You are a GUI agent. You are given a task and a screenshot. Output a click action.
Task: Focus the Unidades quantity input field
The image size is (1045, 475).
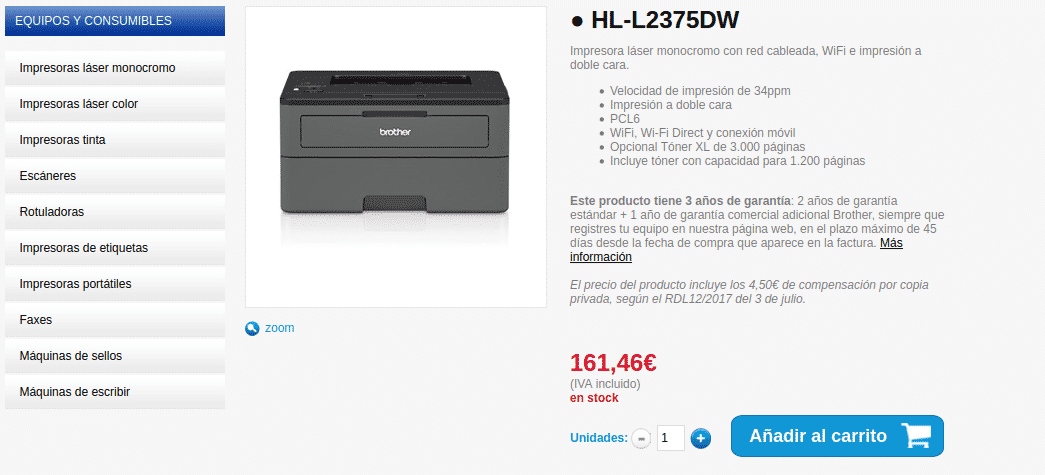click(670, 438)
